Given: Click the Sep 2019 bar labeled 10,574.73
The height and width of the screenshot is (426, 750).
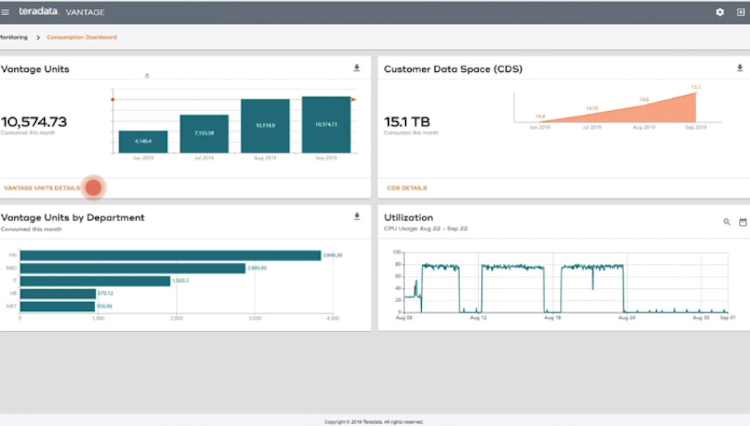Looking at the screenshot, I should tap(326, 125).
